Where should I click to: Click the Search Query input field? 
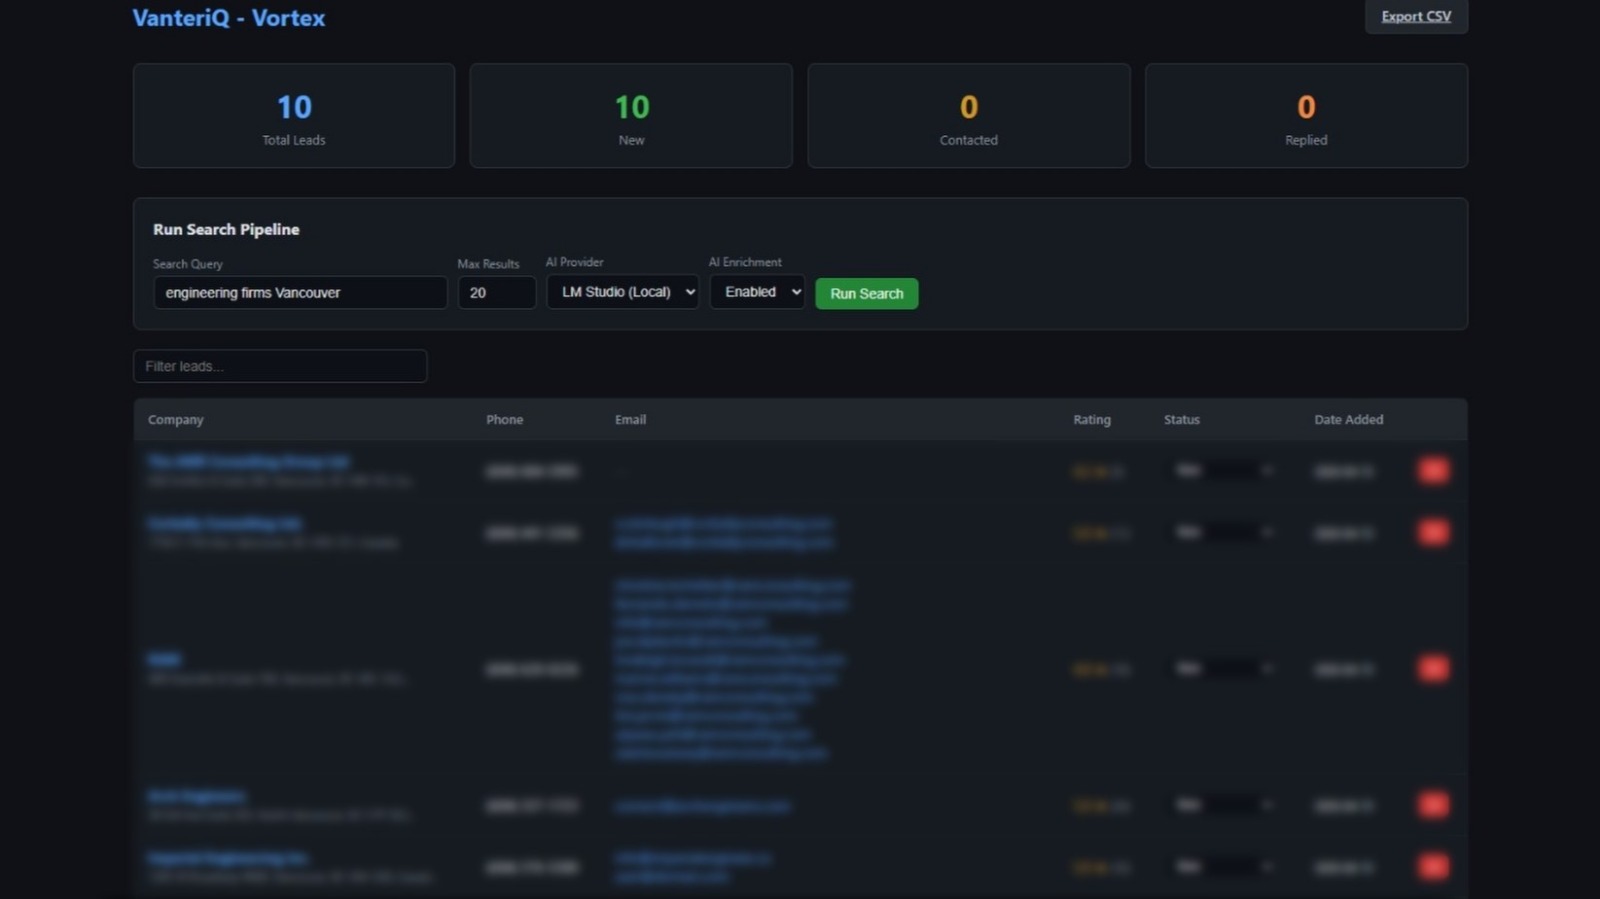[300, 293]
